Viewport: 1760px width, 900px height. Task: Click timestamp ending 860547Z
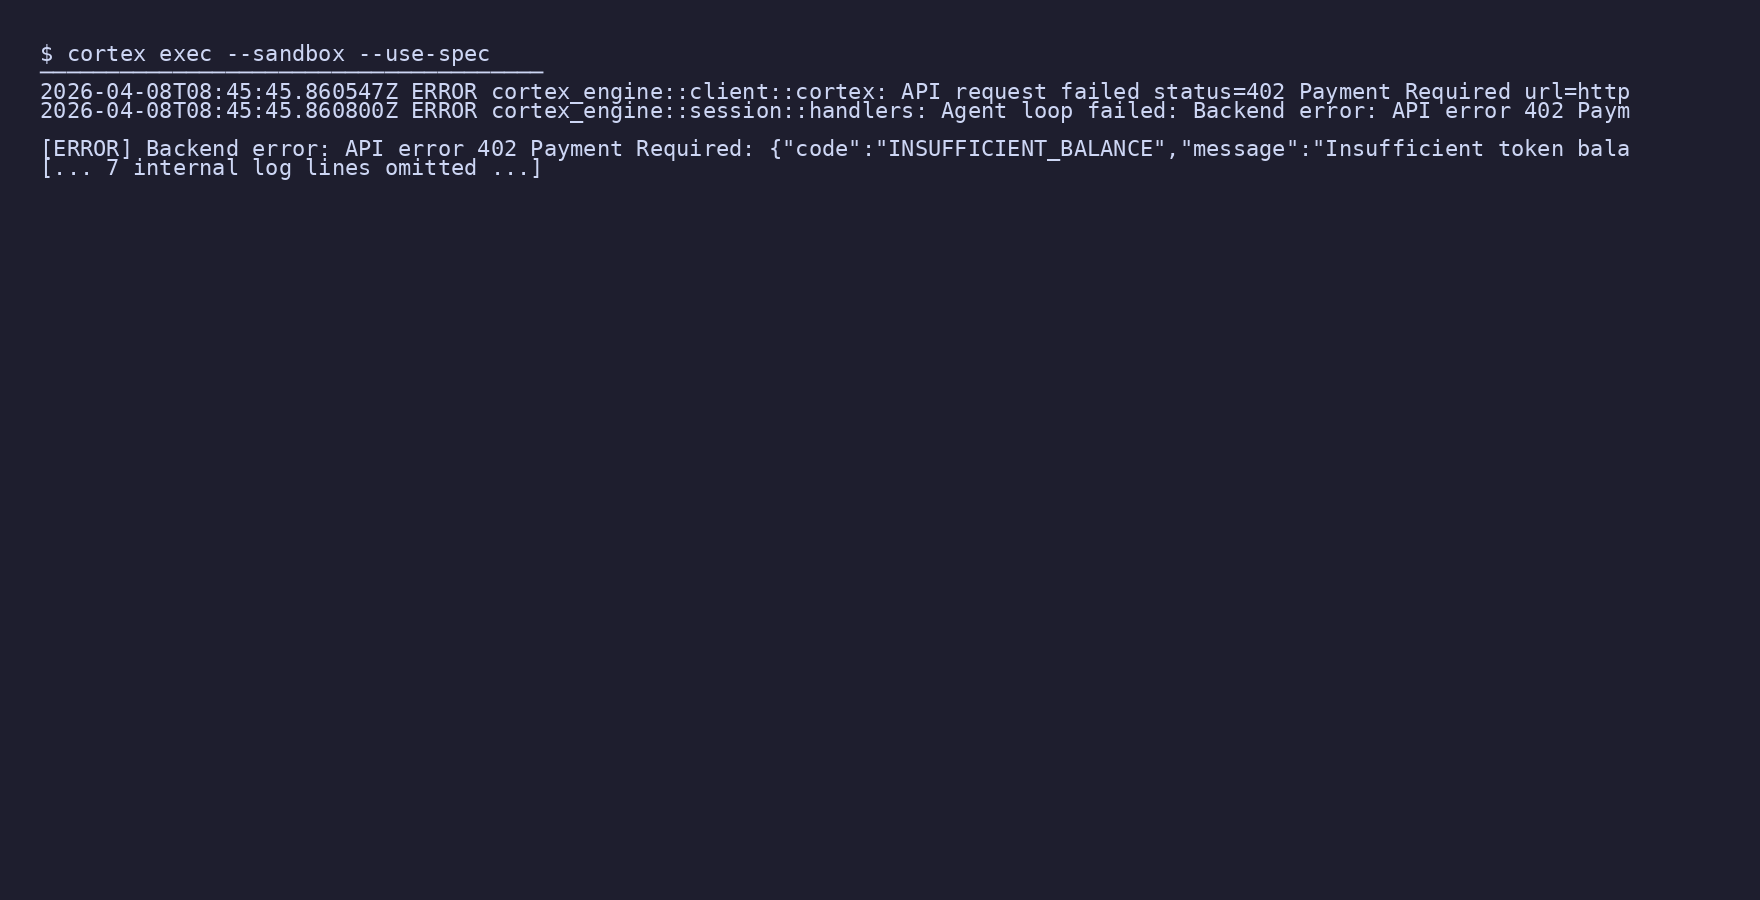pyautogui.click(x=219, y=92)
